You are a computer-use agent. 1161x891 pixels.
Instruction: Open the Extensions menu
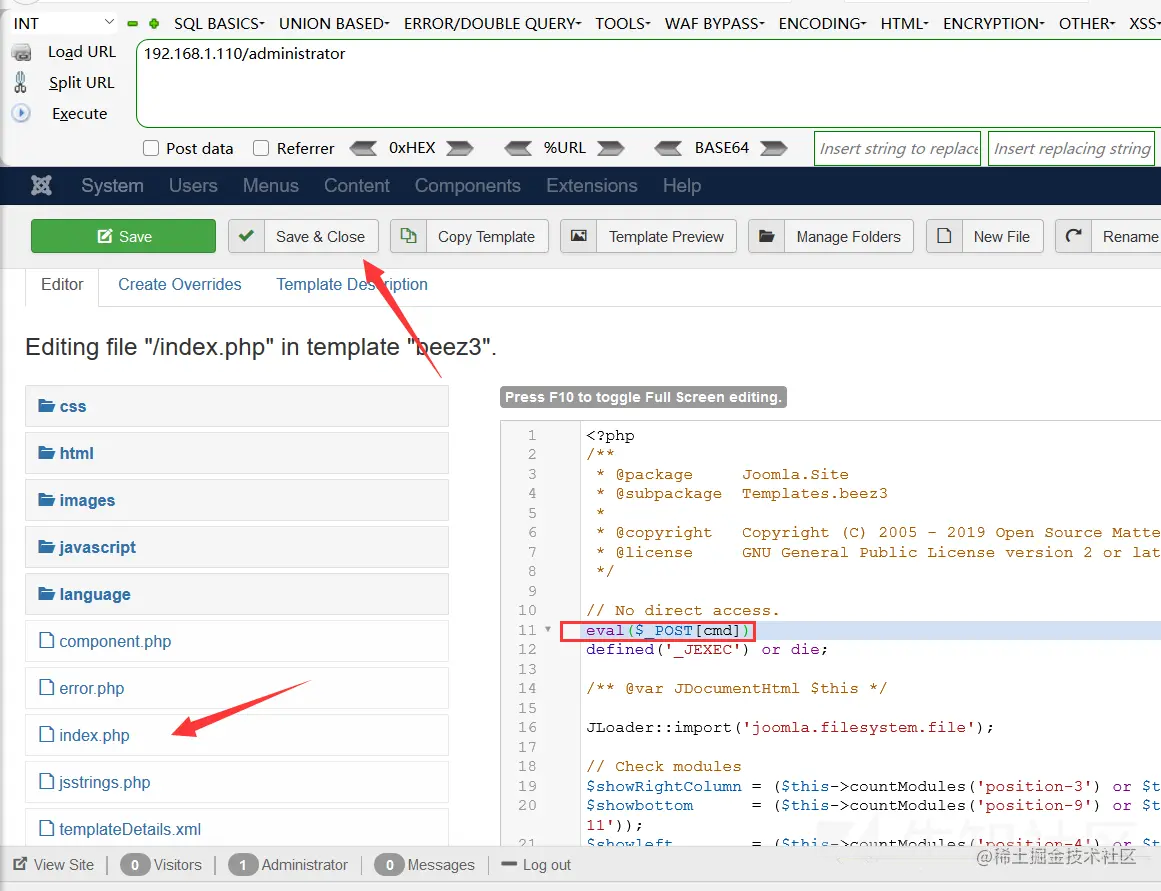point(592,185)
